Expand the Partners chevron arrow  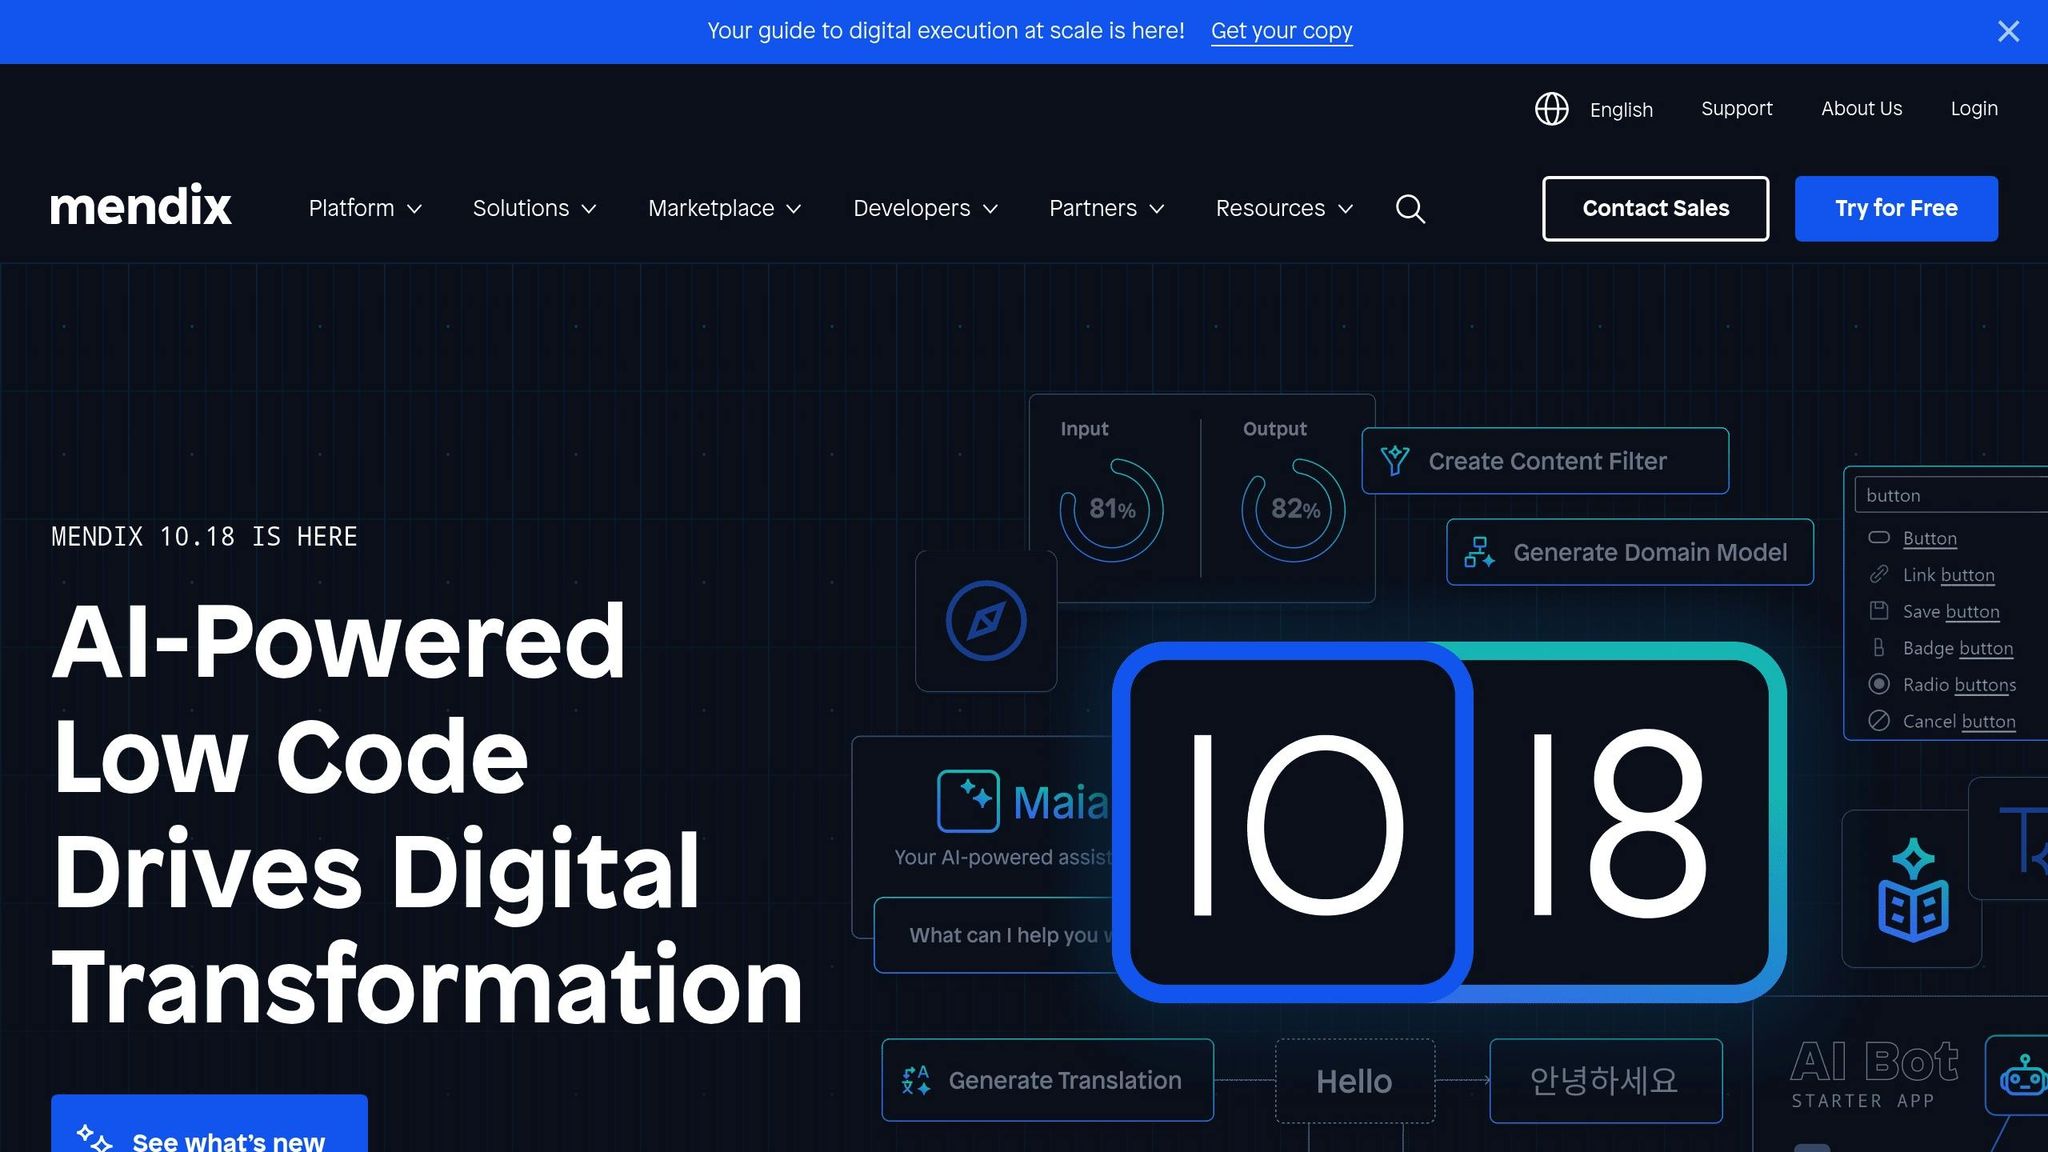point(1157,209)
